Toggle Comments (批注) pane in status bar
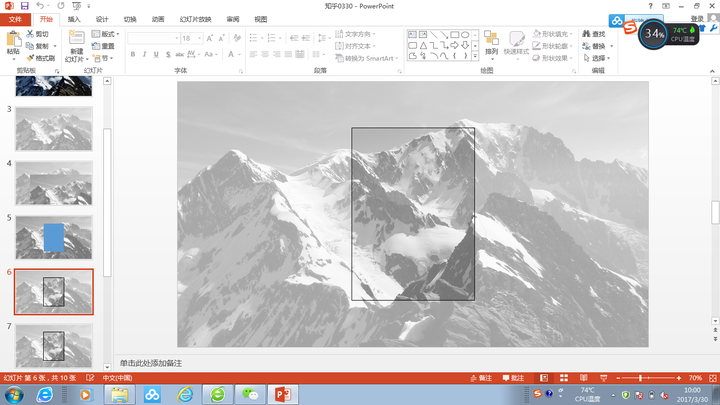Screen dimensions: 720x405 pos(513,378)
